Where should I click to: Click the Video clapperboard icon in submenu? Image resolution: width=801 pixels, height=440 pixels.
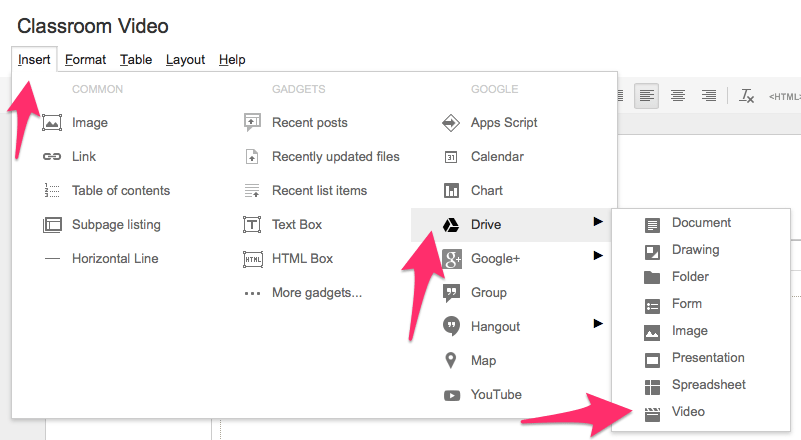click(652, 412)
